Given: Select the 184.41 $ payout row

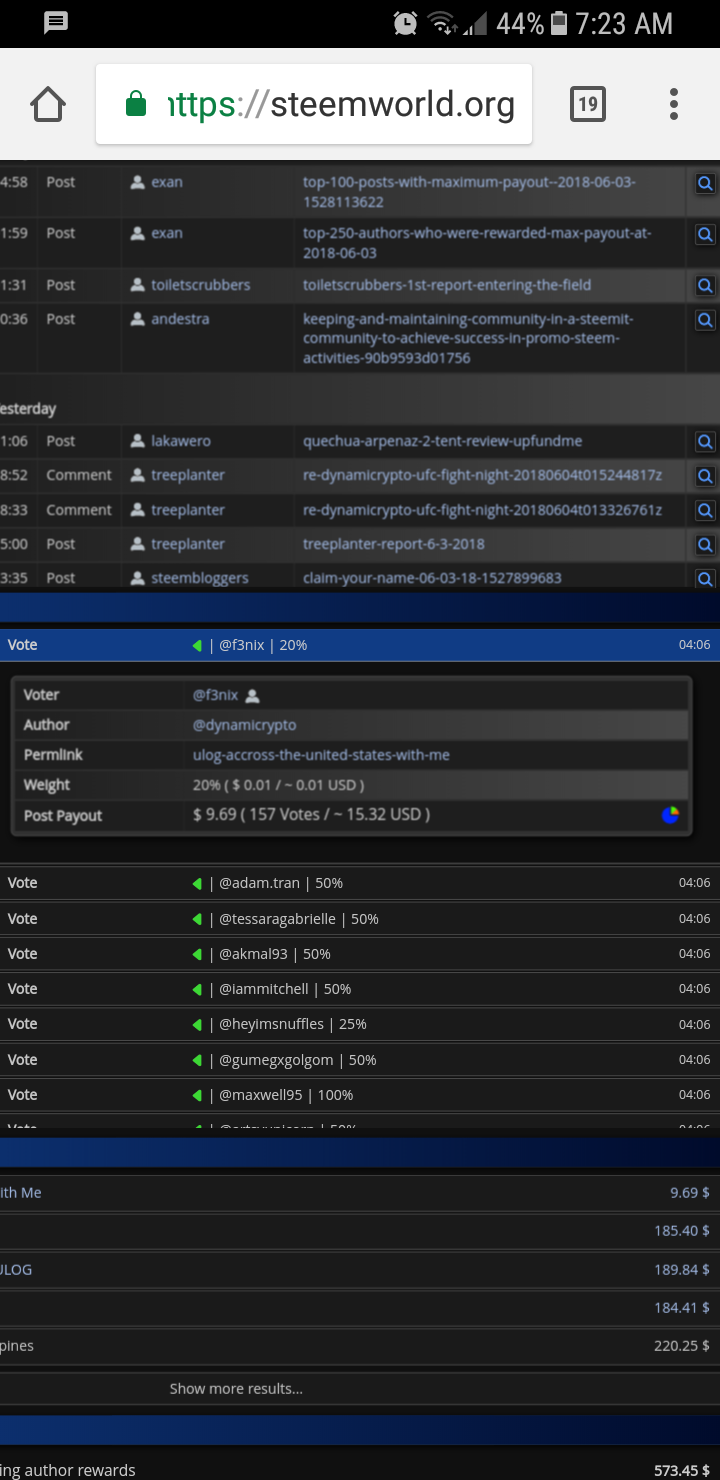Looking at the screenshot, I should (360, 1307).
